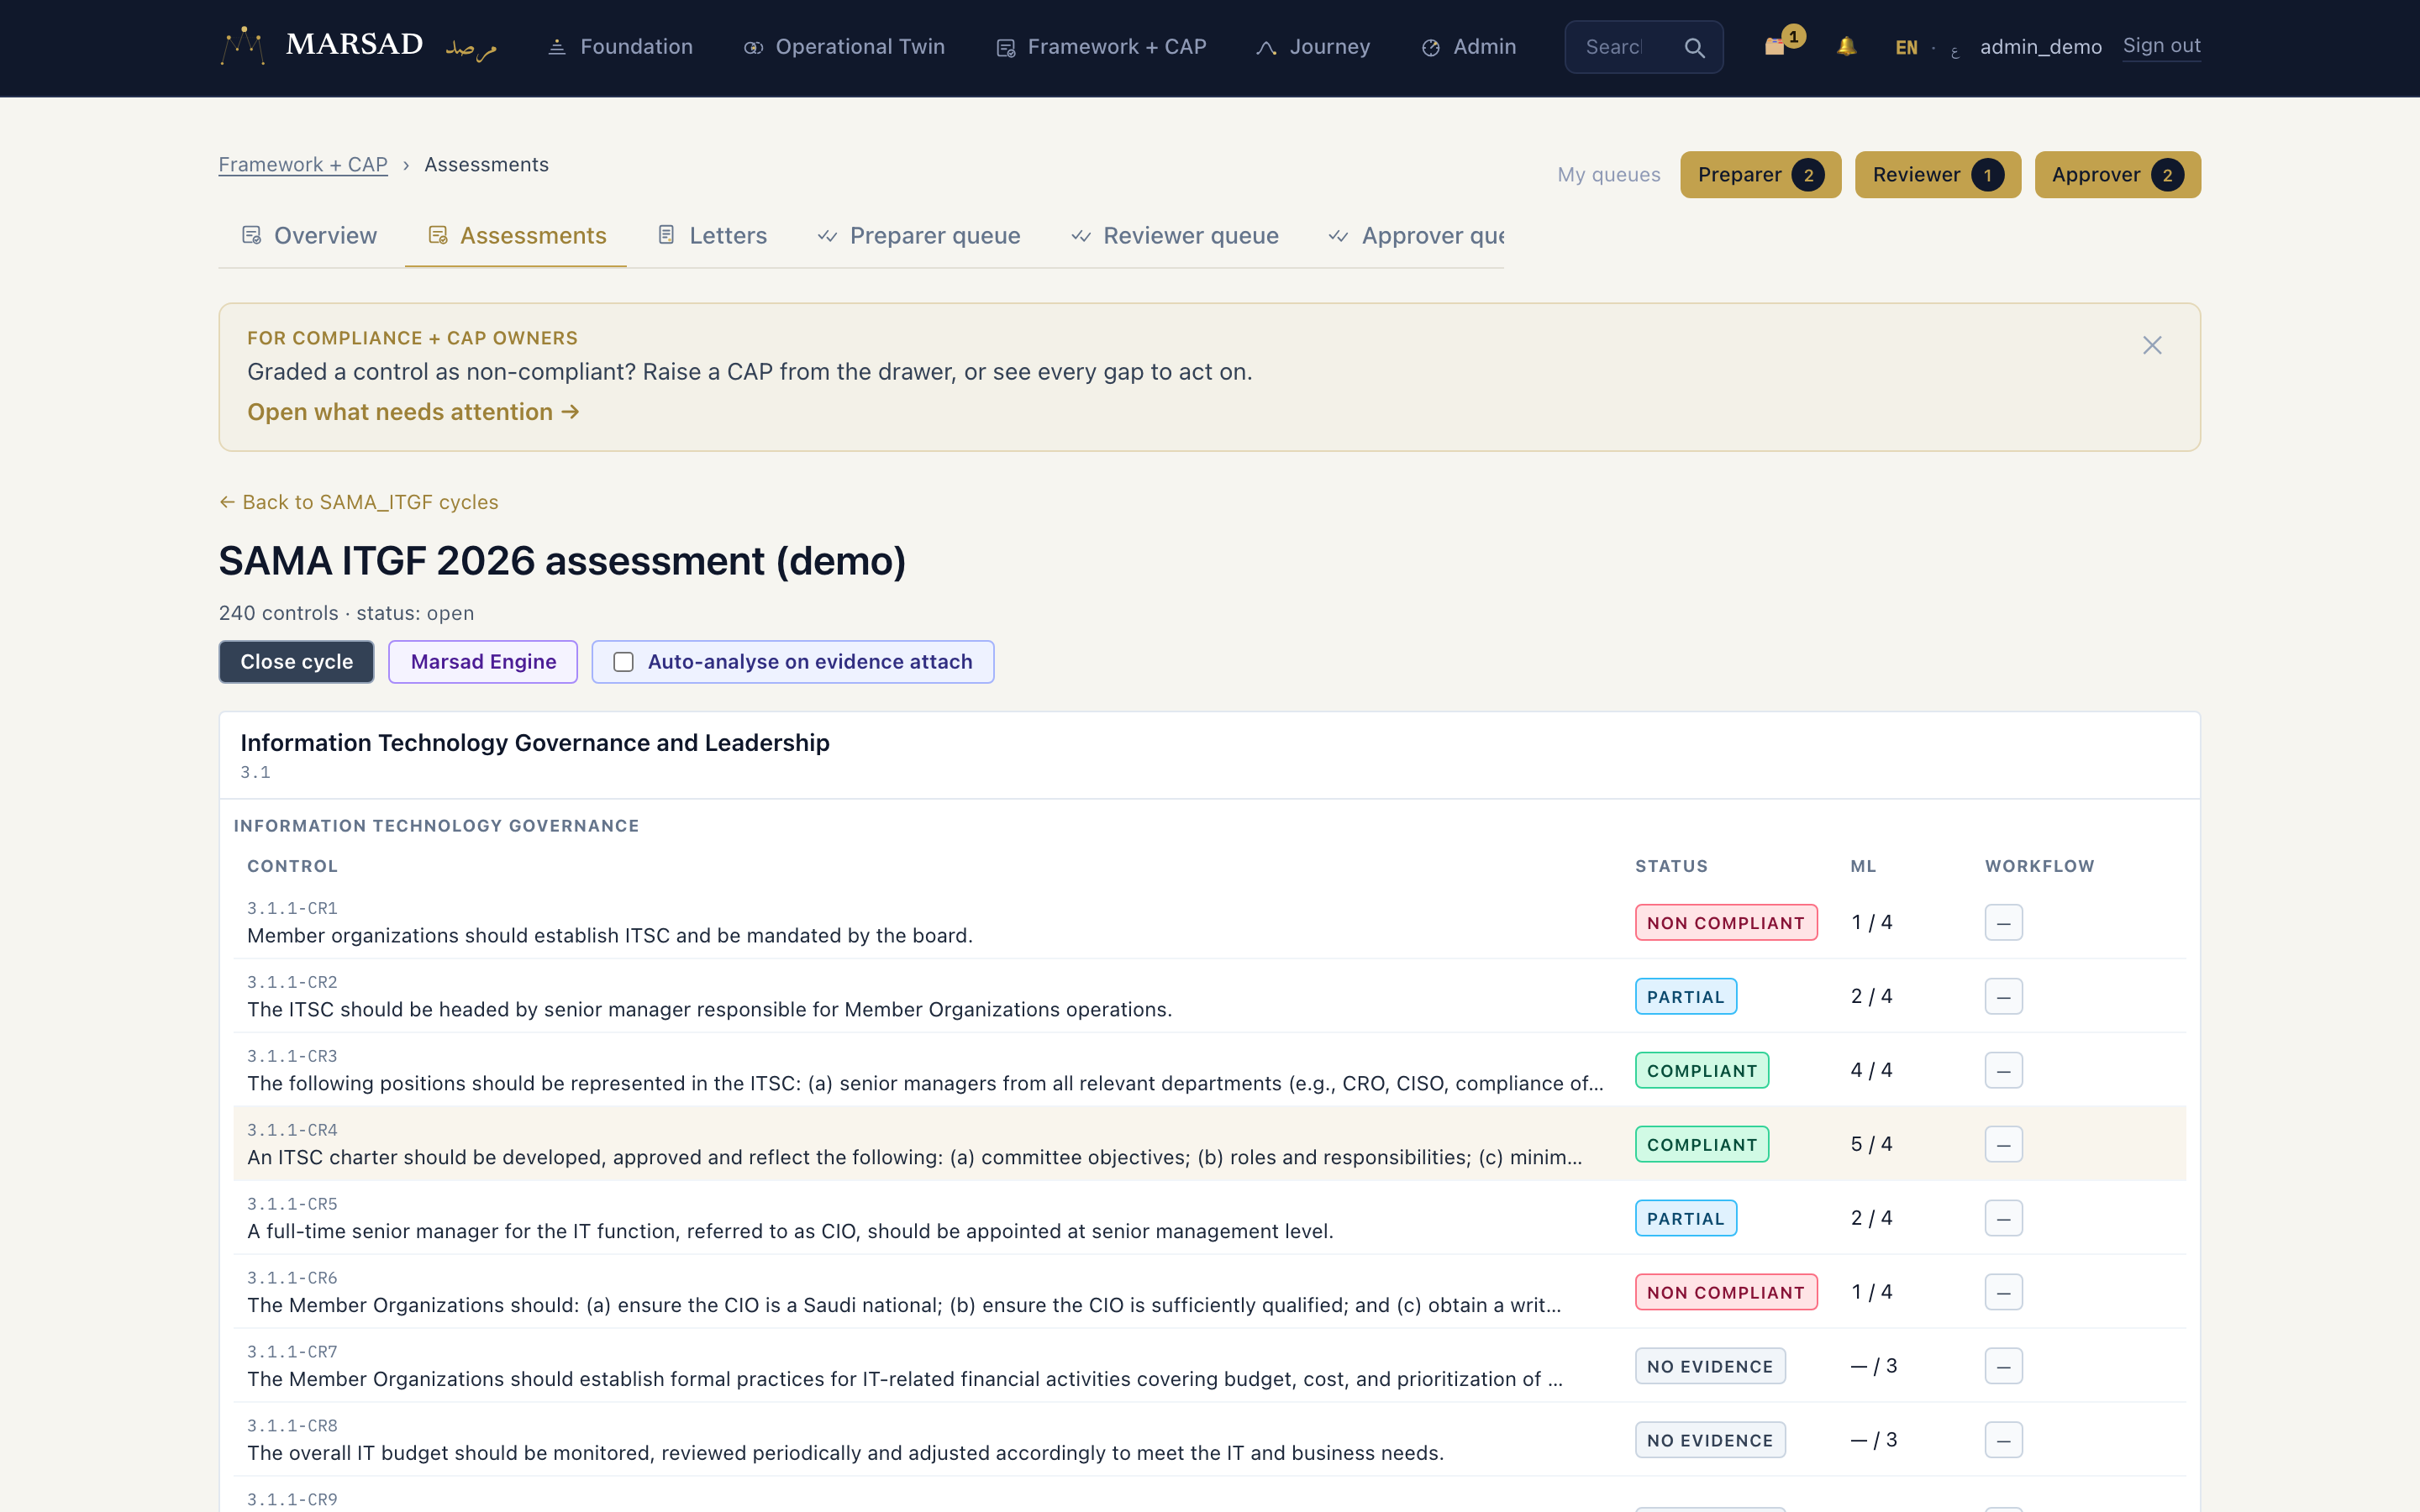Open the Admin menu
The image size is (2420, 1512).
(x=1468, y=47)
